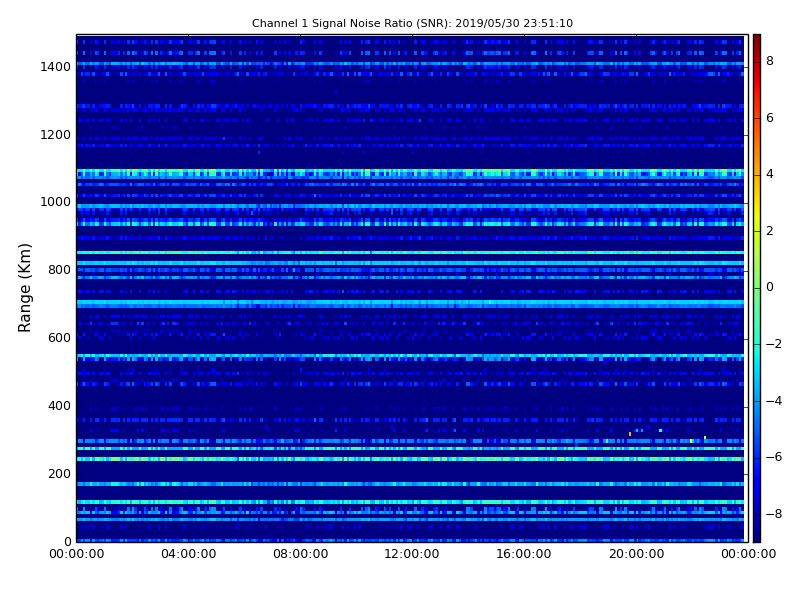Click the 'Range (Km)' y-axis label
Viewport: 800px width, 600px height.
click(x=24, y=288)
